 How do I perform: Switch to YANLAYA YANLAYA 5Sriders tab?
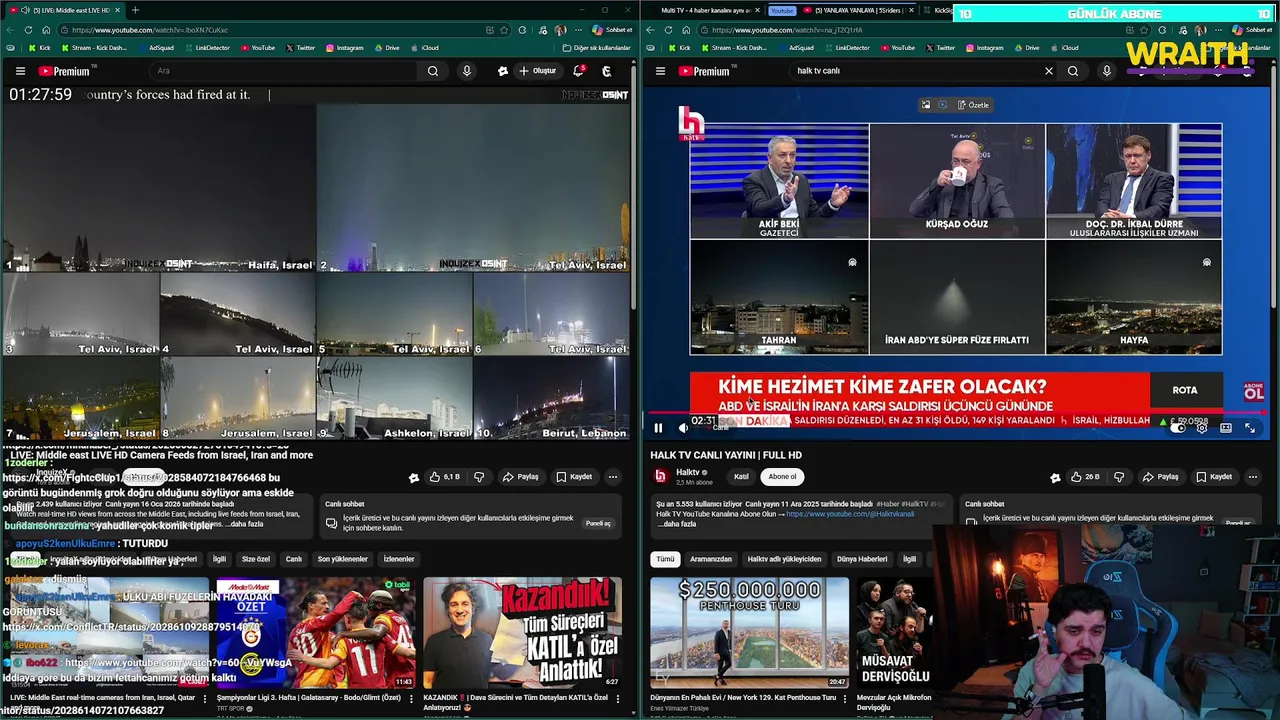[858, 10]
